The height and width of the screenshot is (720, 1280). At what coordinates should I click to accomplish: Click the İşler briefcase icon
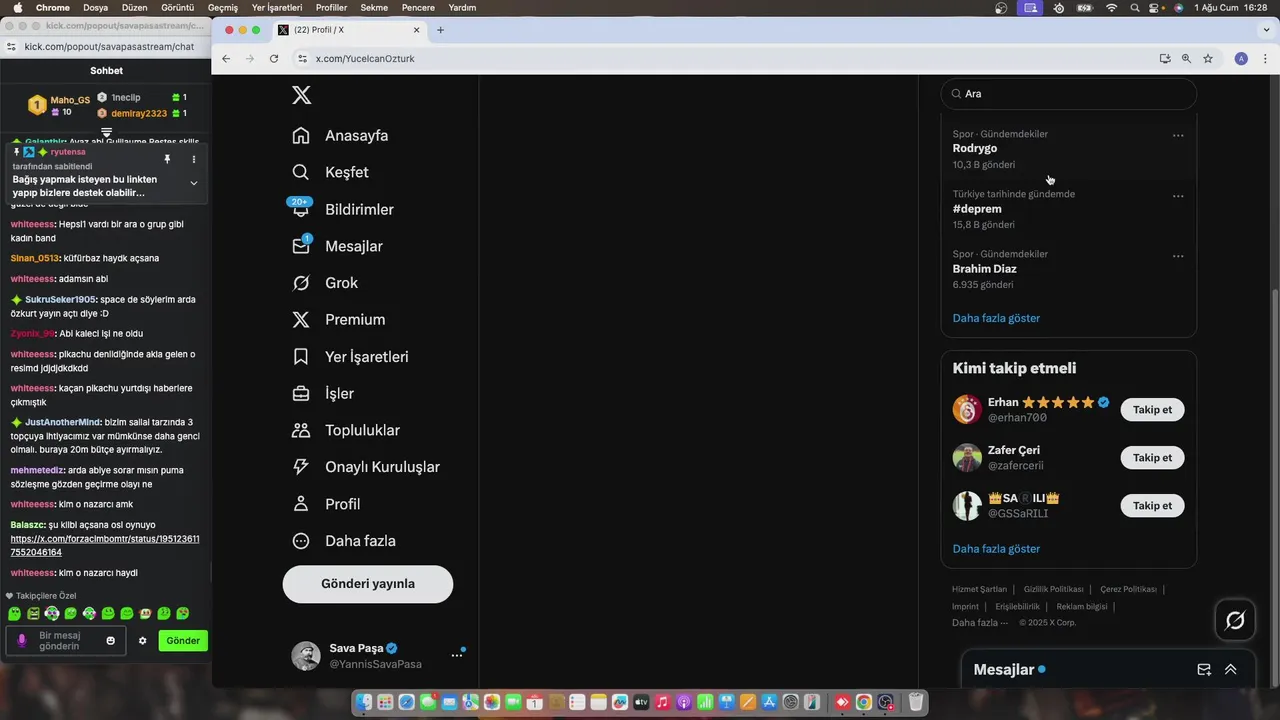[x=301, y=393]
